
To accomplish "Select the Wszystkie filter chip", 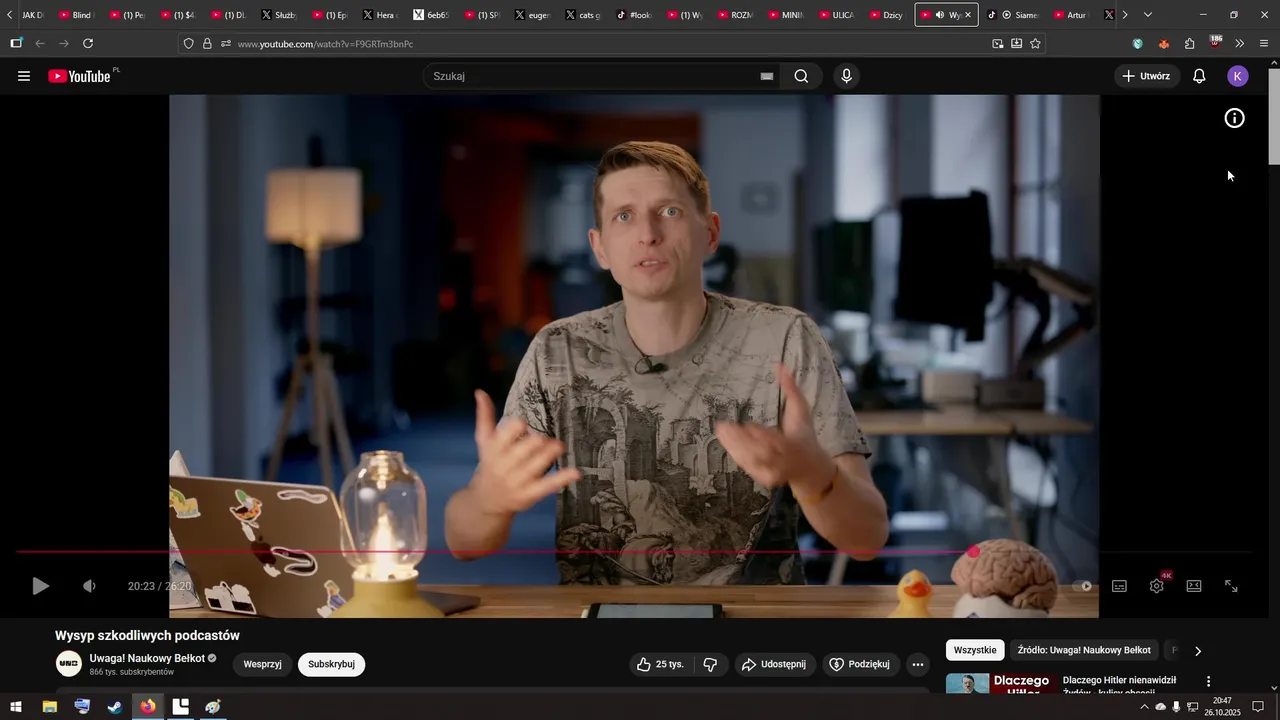I will pyautogui.click(x=975, y=650).
